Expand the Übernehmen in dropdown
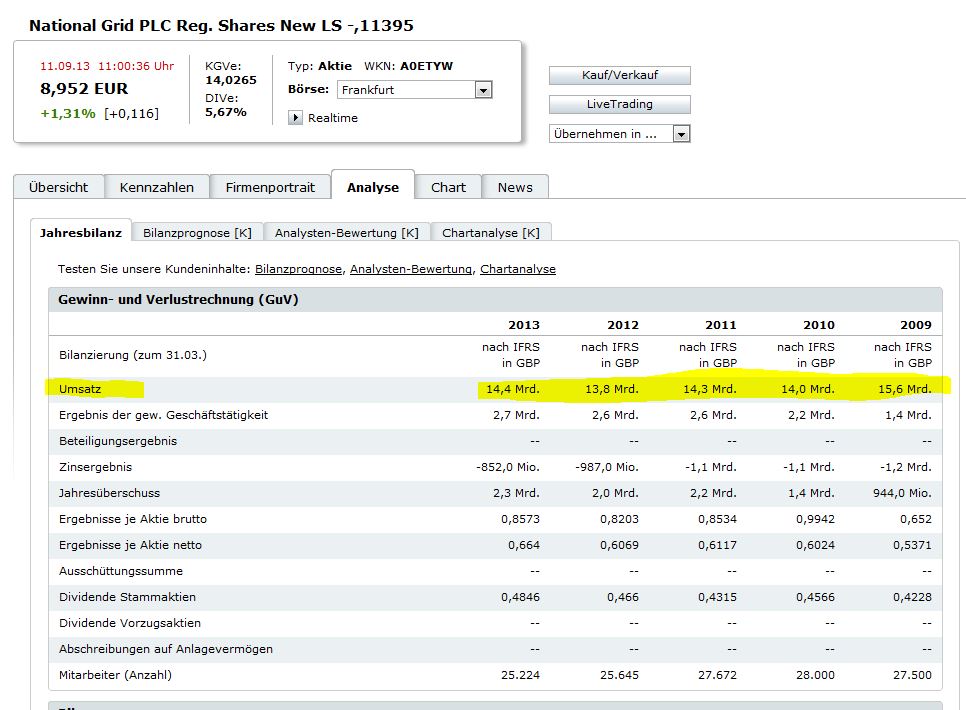The height and width of the screenshot is (710, 966). [681, 134]
